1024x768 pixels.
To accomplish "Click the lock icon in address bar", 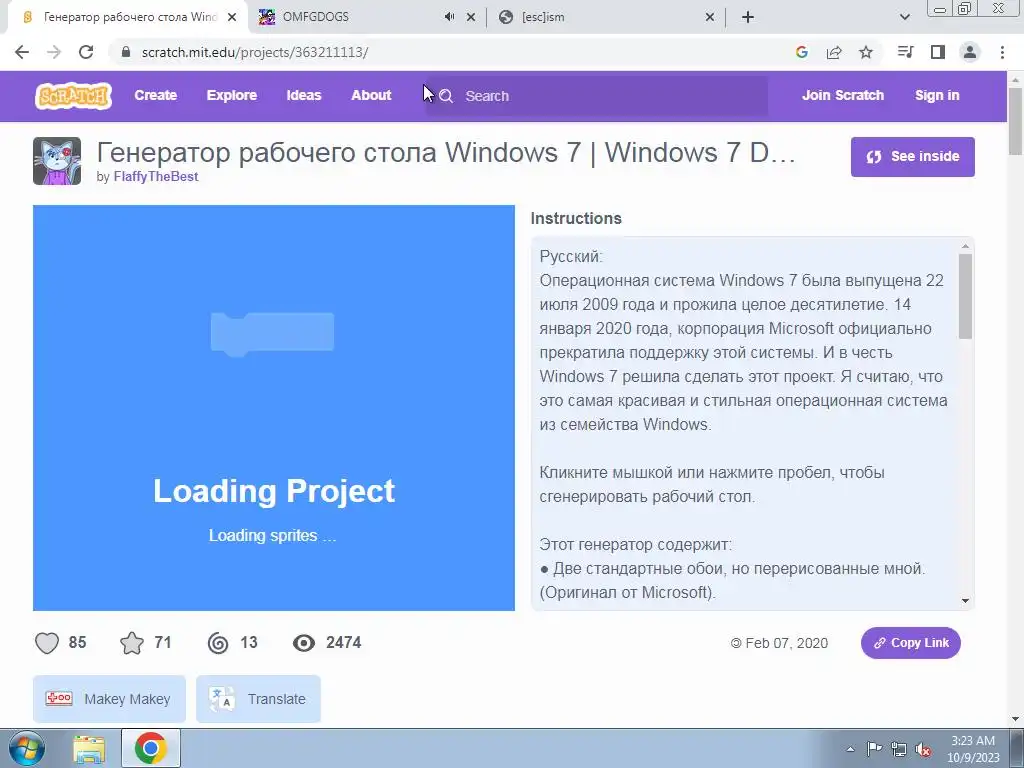I will click(126, 52).
